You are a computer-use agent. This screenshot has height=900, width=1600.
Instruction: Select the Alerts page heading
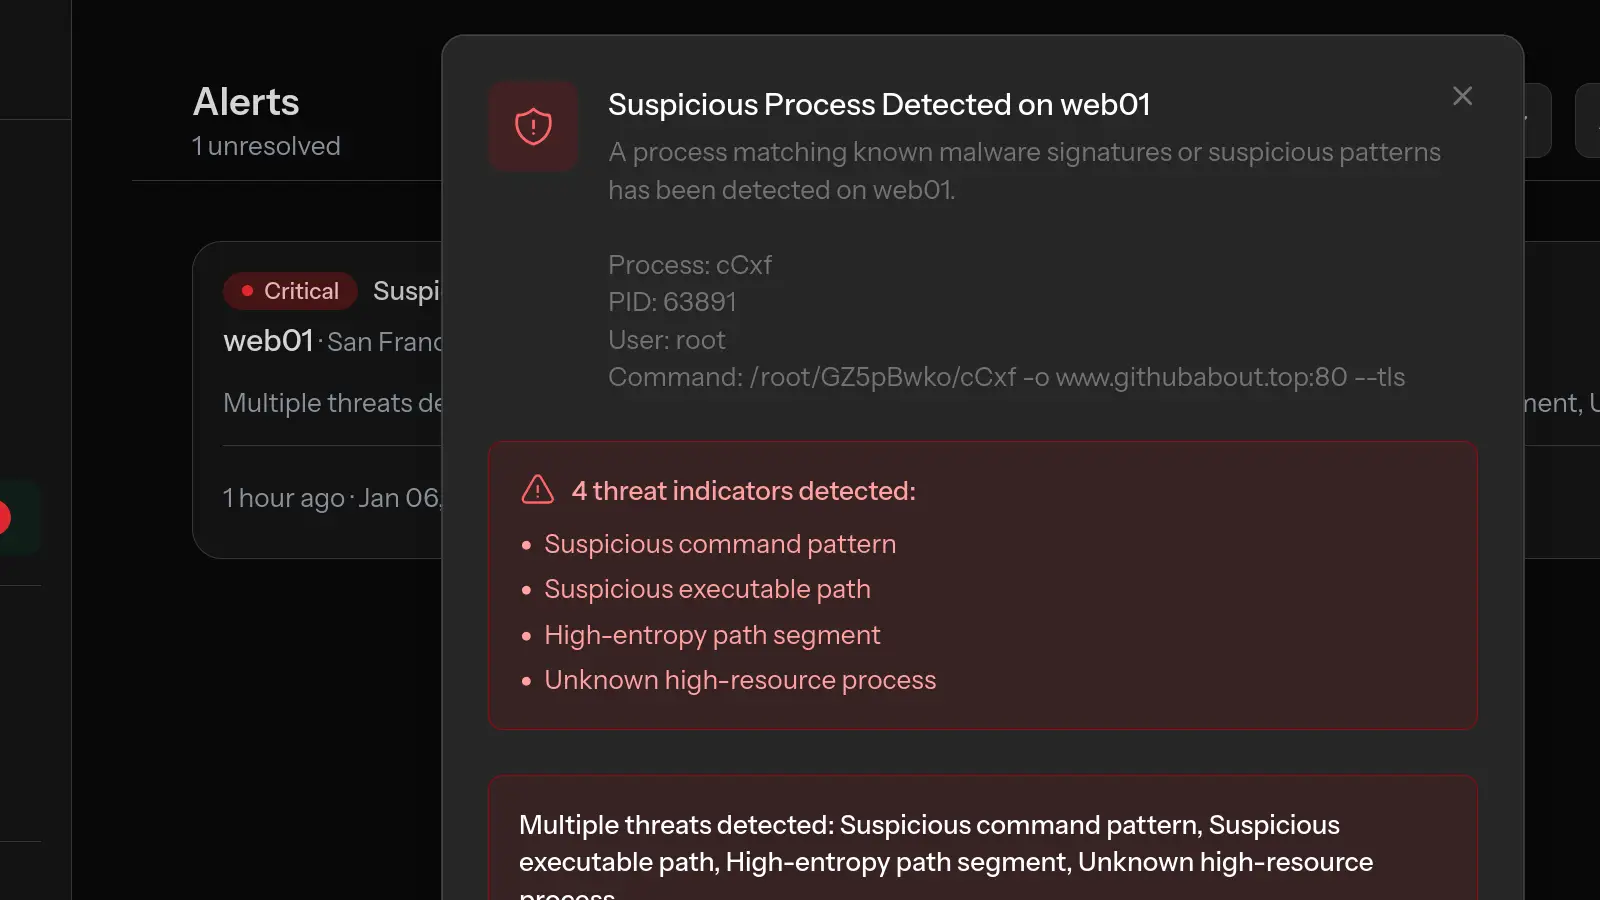point(246,101)
